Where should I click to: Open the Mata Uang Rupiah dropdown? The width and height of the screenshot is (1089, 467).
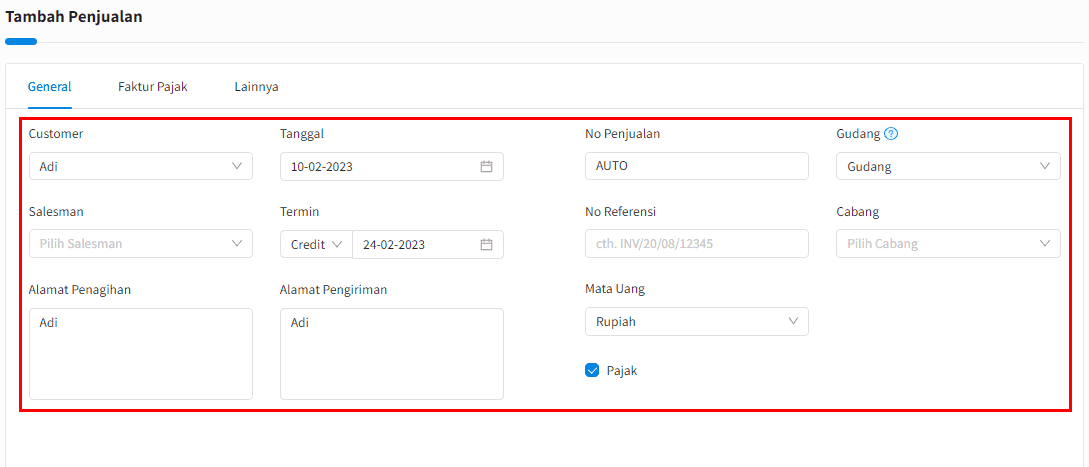[x=696, y=322]
